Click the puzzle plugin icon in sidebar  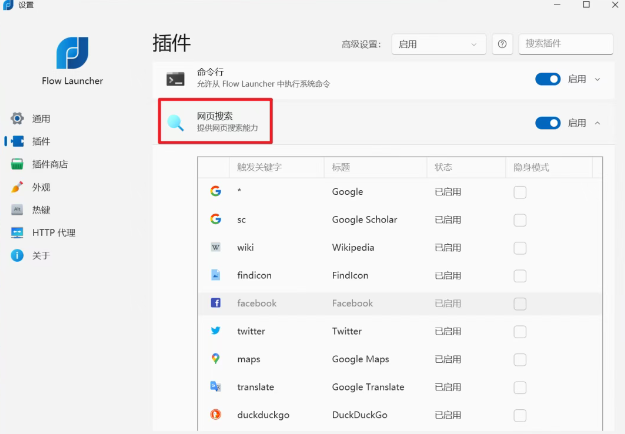[18, 141]
